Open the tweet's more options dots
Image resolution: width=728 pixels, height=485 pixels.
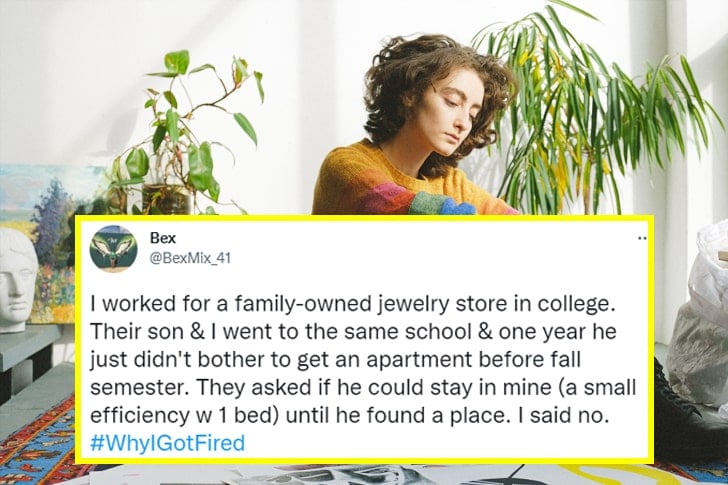point(641,238)
